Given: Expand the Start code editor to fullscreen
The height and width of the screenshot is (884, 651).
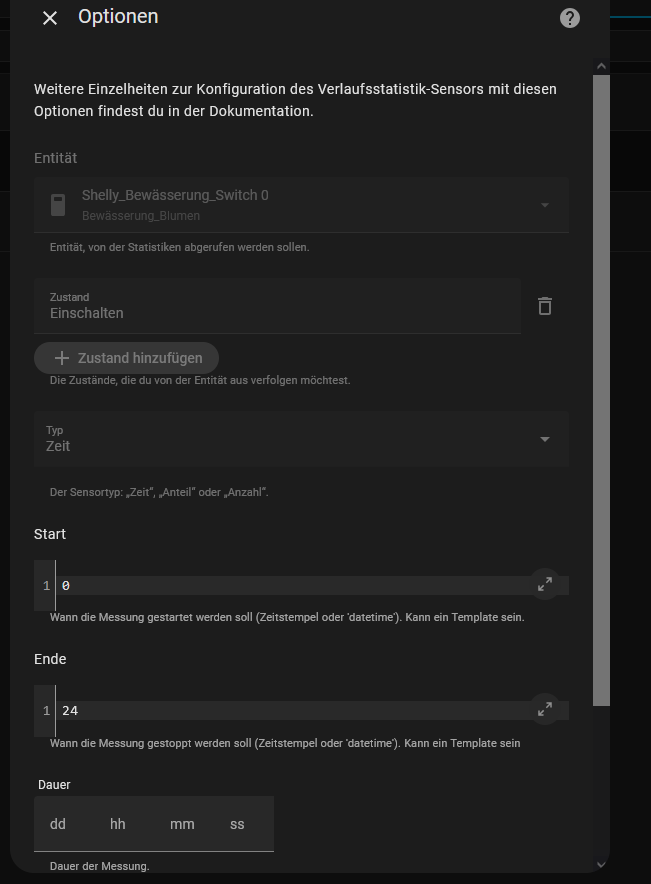Looking at the screenshot, I should click(x=545, y=585).
